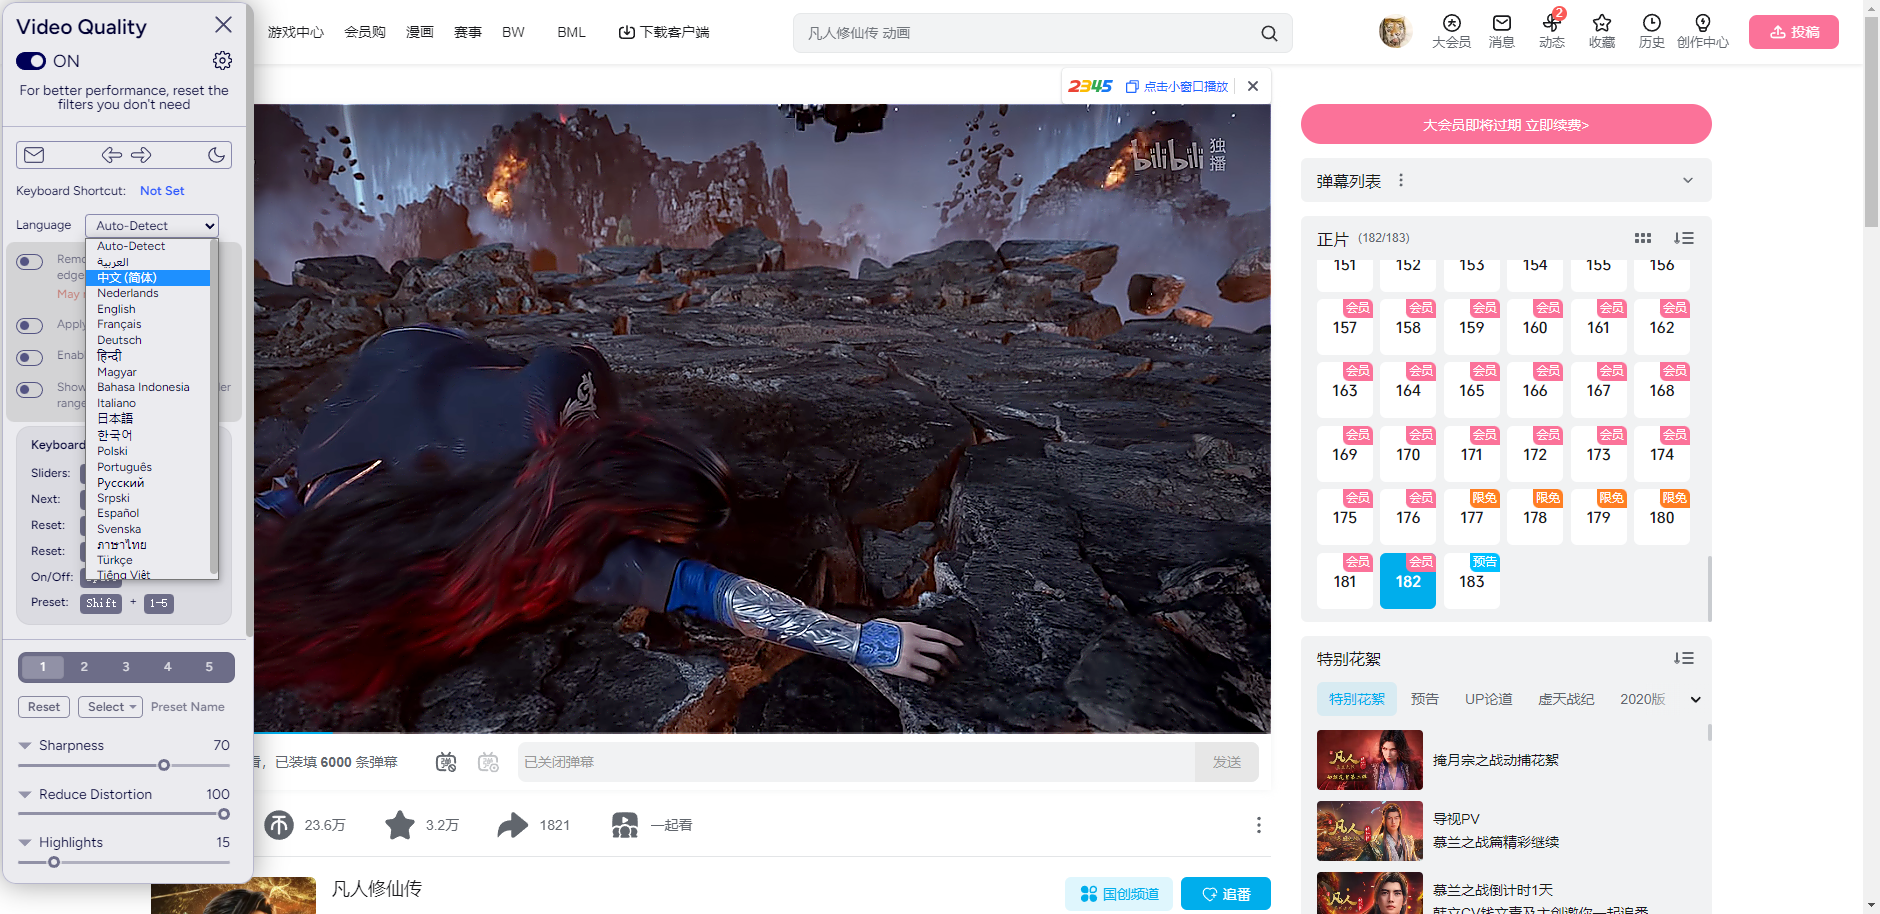
Task: Expand the 弹幕列表 panel chevron
Action: (x=1688, y=181)
